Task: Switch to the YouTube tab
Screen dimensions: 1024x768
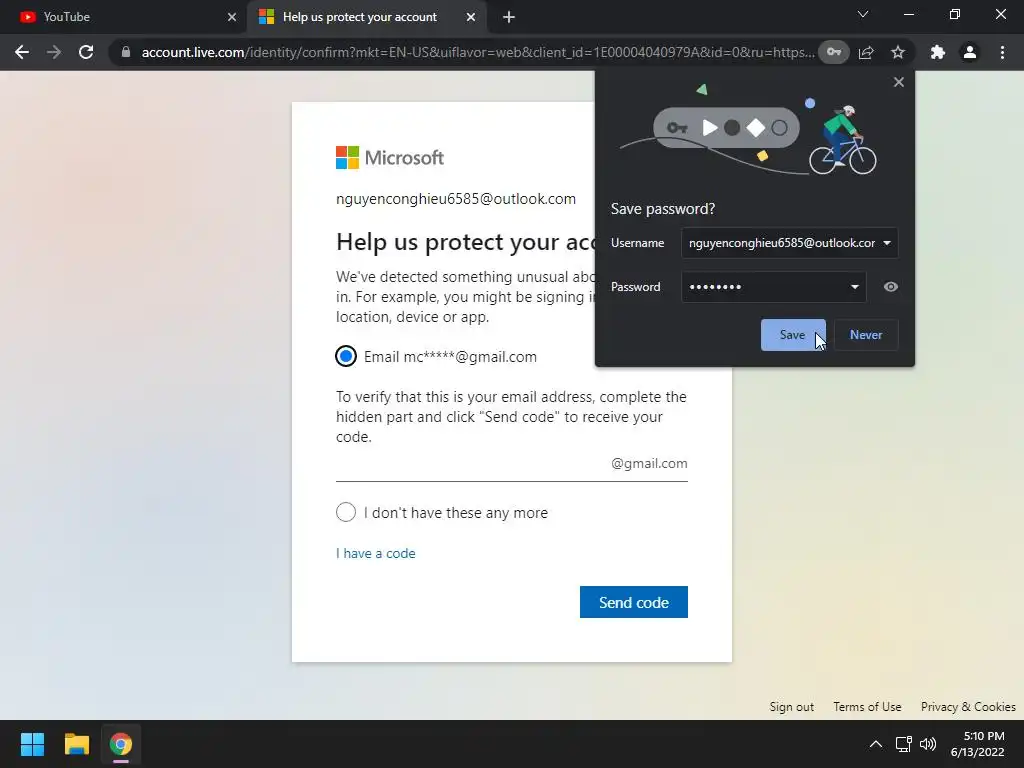Action: click(124, 17)
